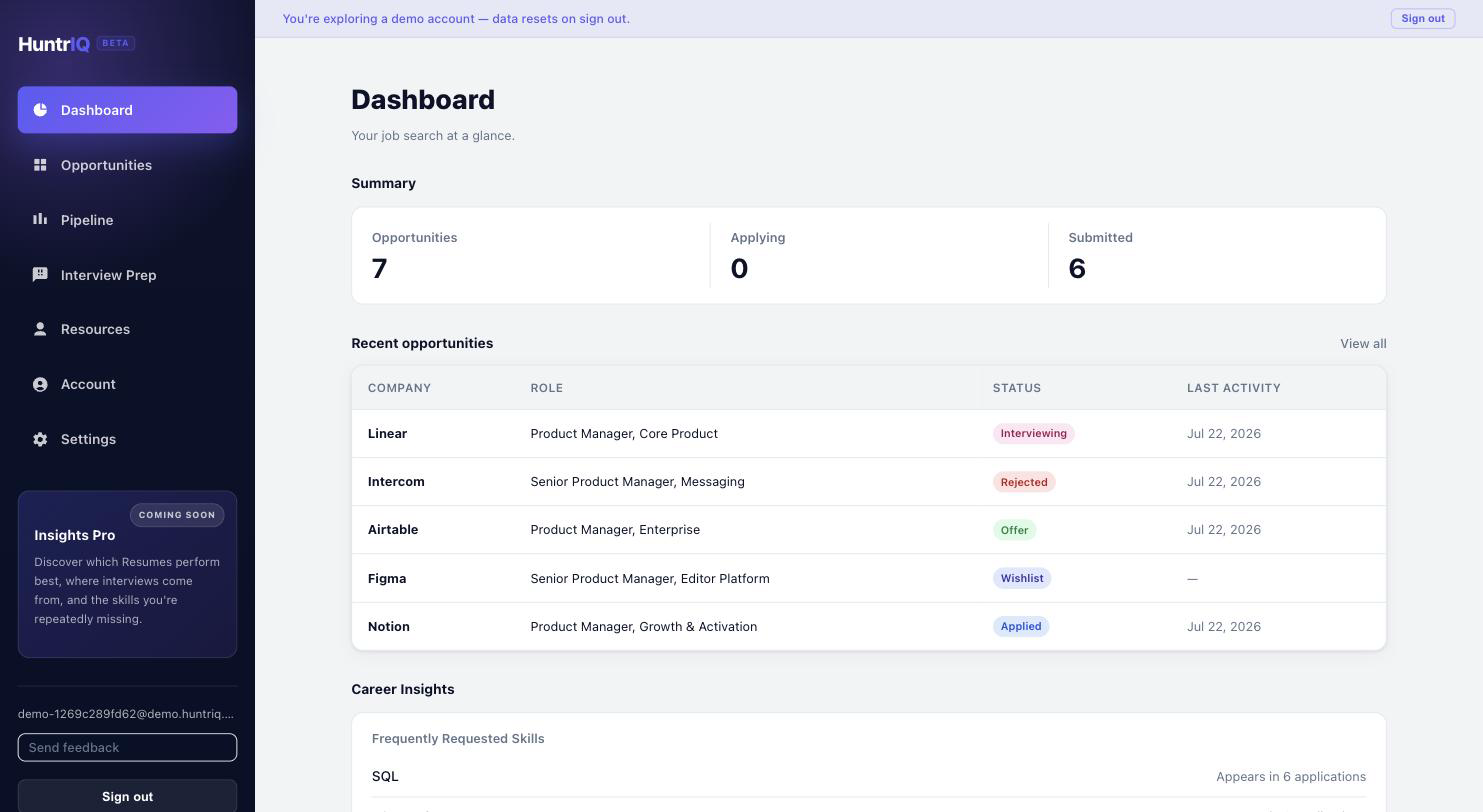Open the Airtable company row
Screen dimensions: 1483x812
tap(868, 529)
